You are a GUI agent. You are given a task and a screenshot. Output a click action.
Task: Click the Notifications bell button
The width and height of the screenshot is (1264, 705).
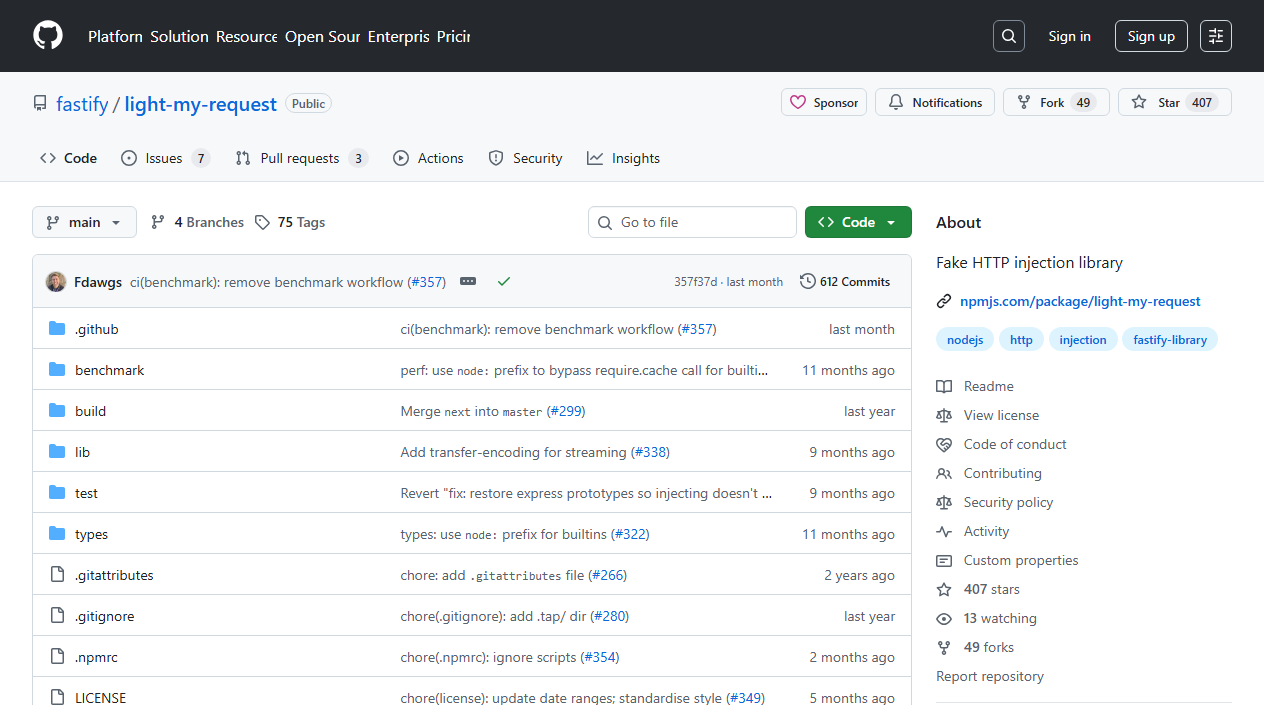tap(935, 102)
